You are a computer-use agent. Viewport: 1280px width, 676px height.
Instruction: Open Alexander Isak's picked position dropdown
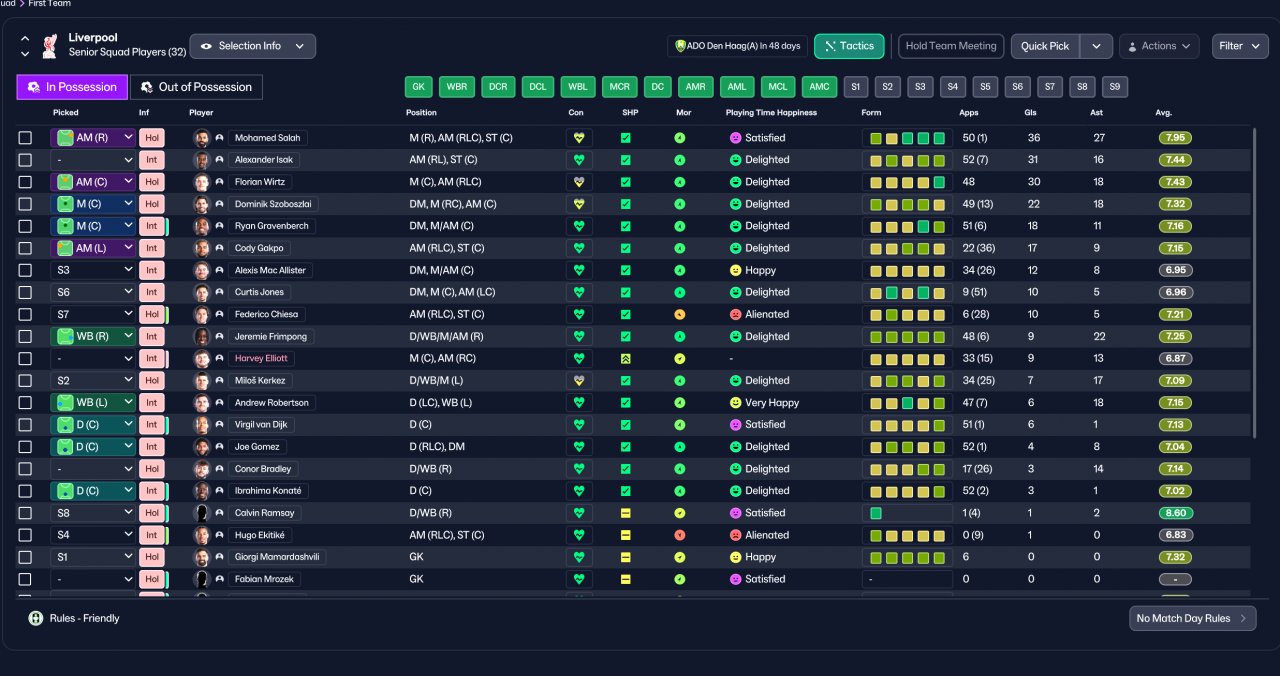click(93, 160)
